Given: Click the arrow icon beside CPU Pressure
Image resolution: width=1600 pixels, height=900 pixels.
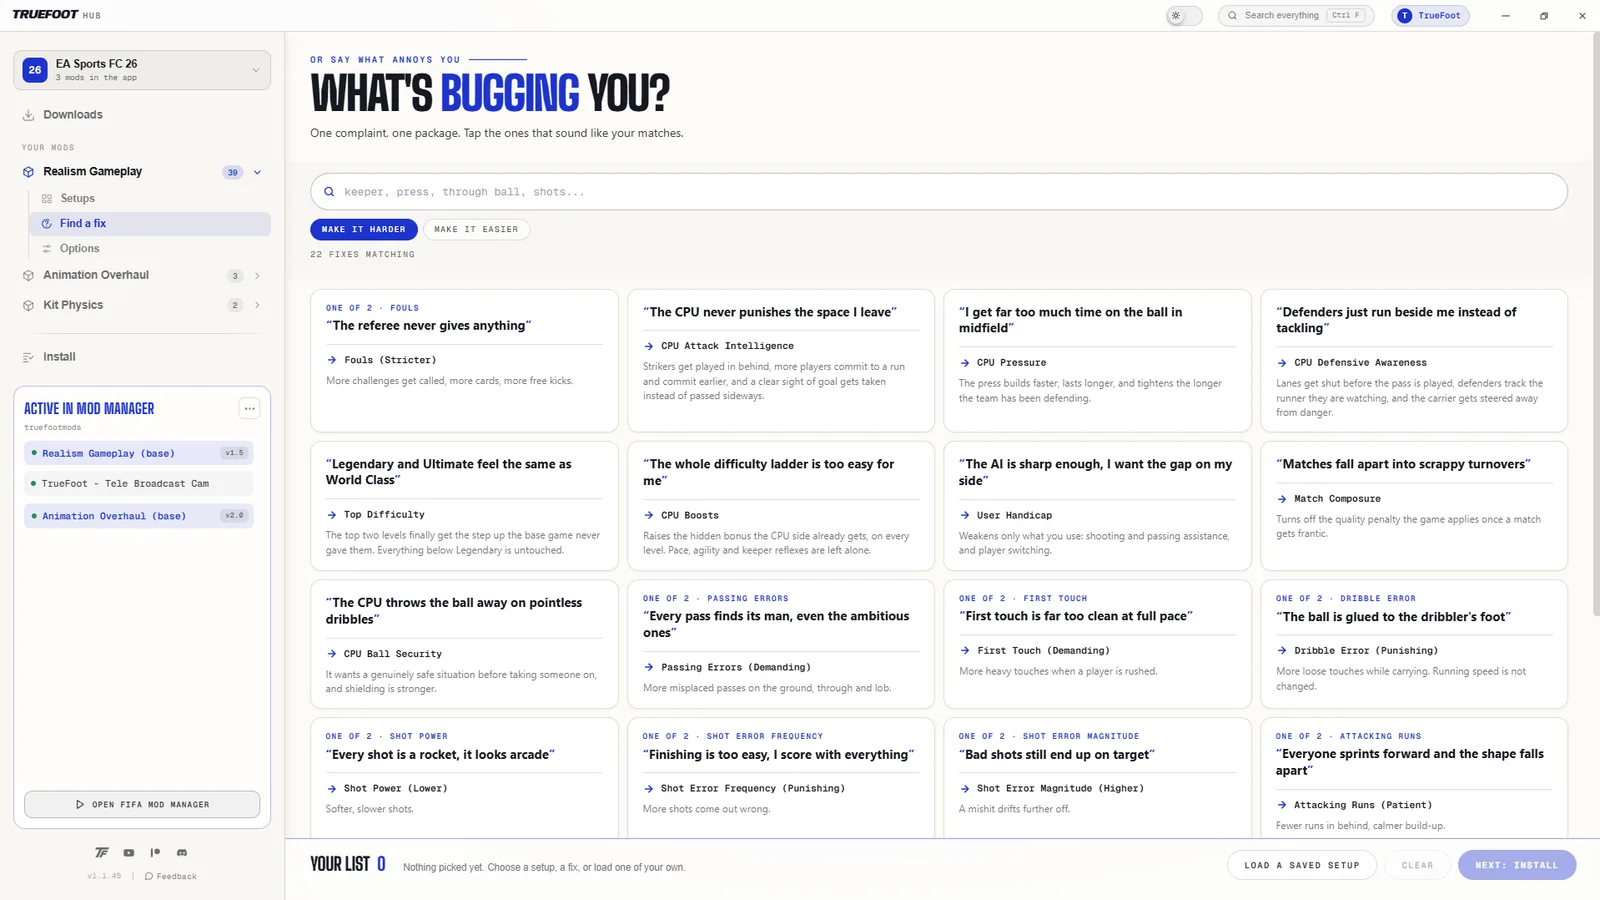Looking at the screenshot, I should point(965,363).
